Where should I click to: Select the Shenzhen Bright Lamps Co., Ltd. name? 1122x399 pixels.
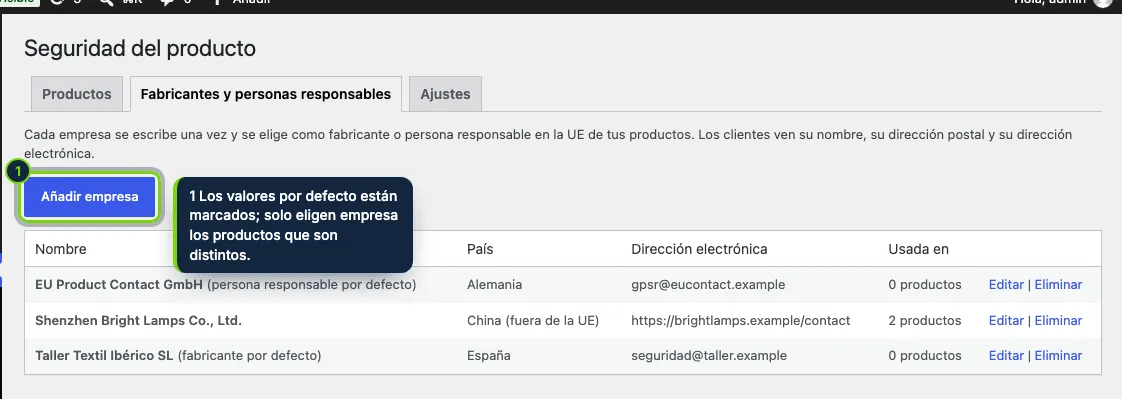pyautogui.click(x=138, y=320)
